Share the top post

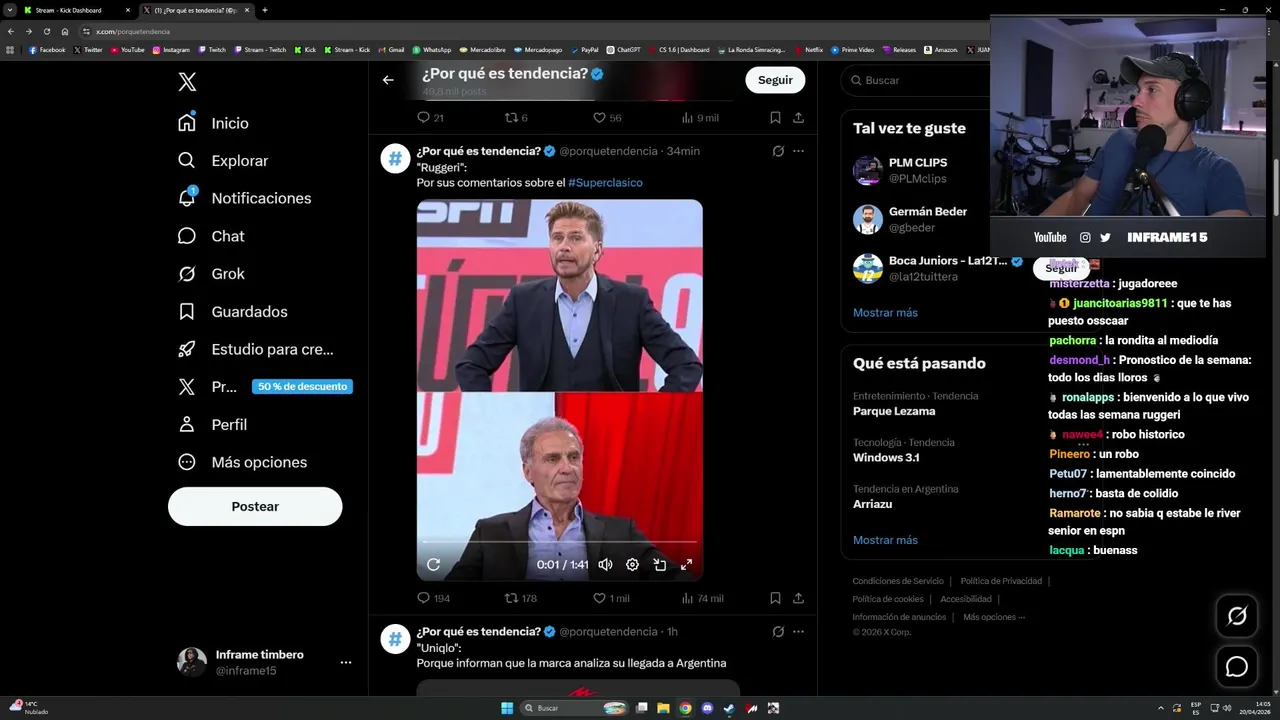pyautogui.click(x=798, y=117)
